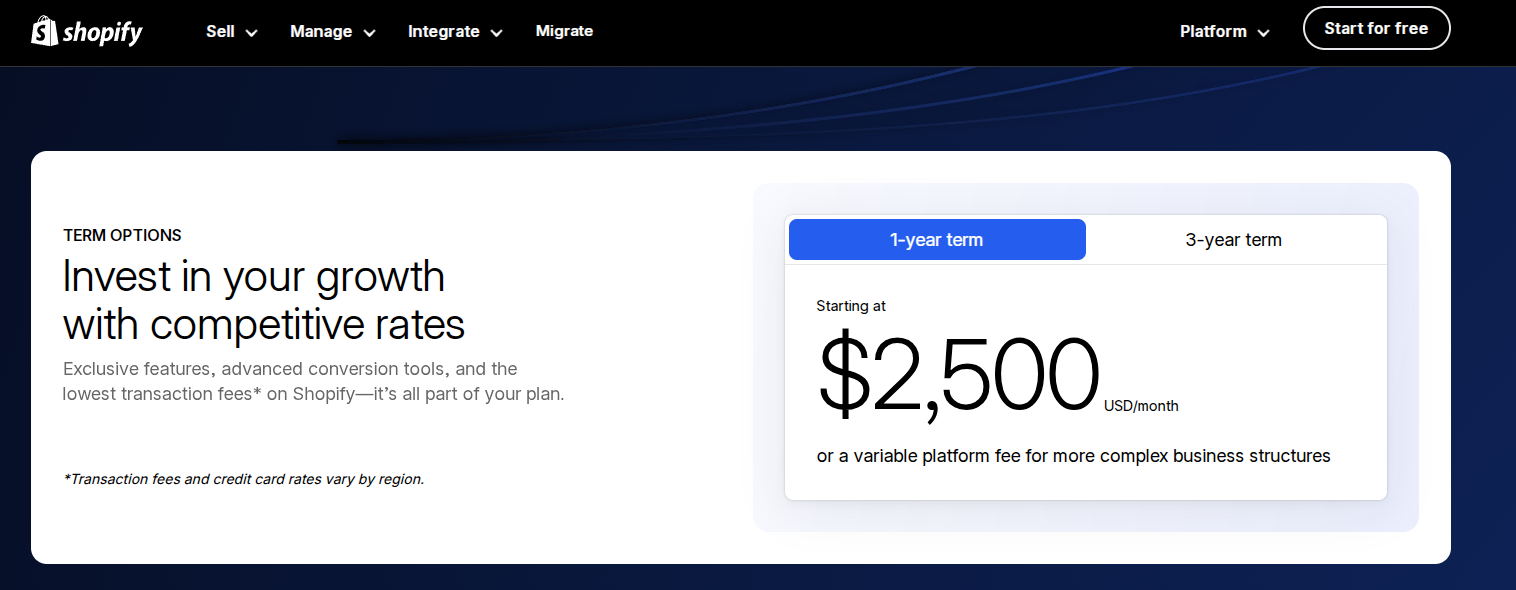Switch to the 3-year term tab
Image resolution: width=1516 pixels, height=590 pixels.
1234,240
